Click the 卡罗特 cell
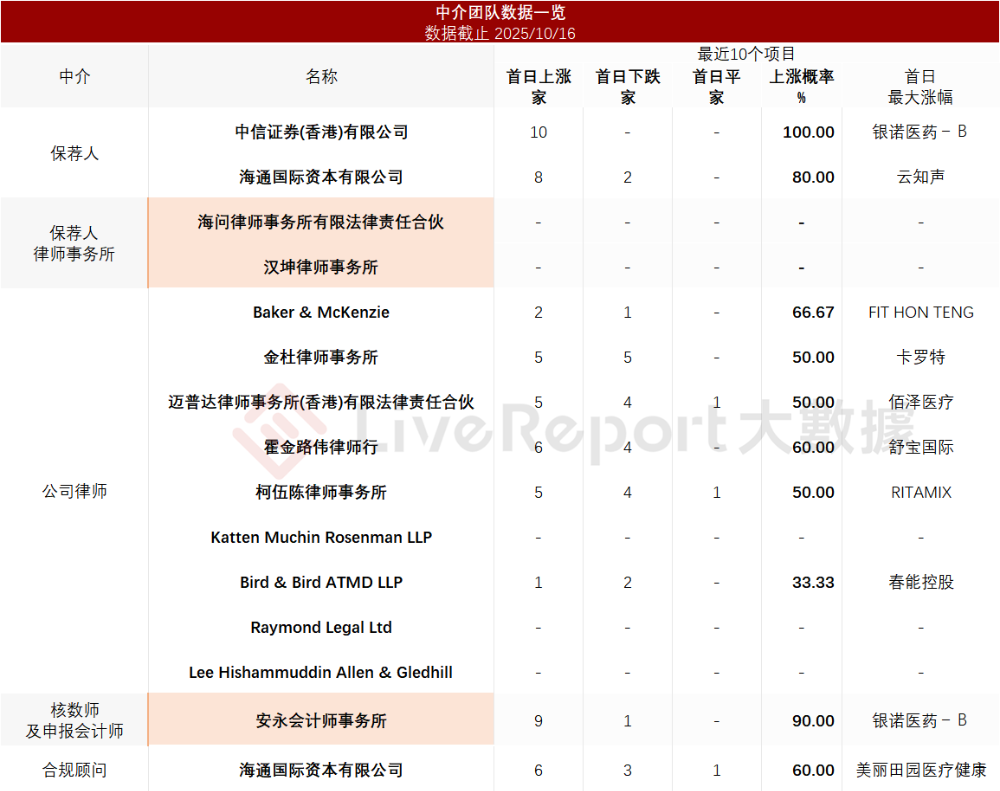Screen dimensions: 1000x791 pyautogui.click(x=920, y=357)
